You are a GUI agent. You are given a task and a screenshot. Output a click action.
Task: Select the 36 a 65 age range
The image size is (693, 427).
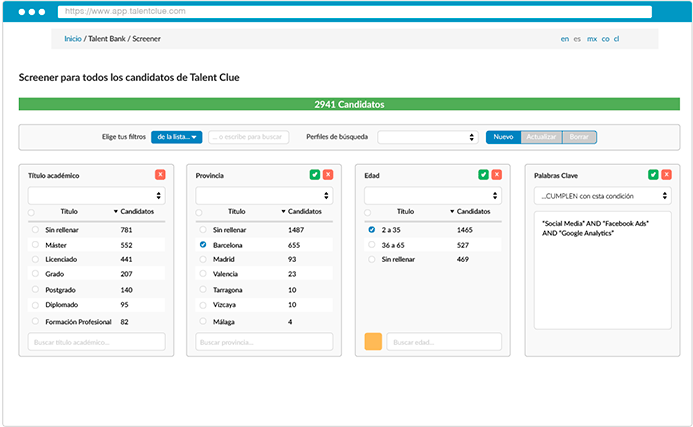click(372, 244)
